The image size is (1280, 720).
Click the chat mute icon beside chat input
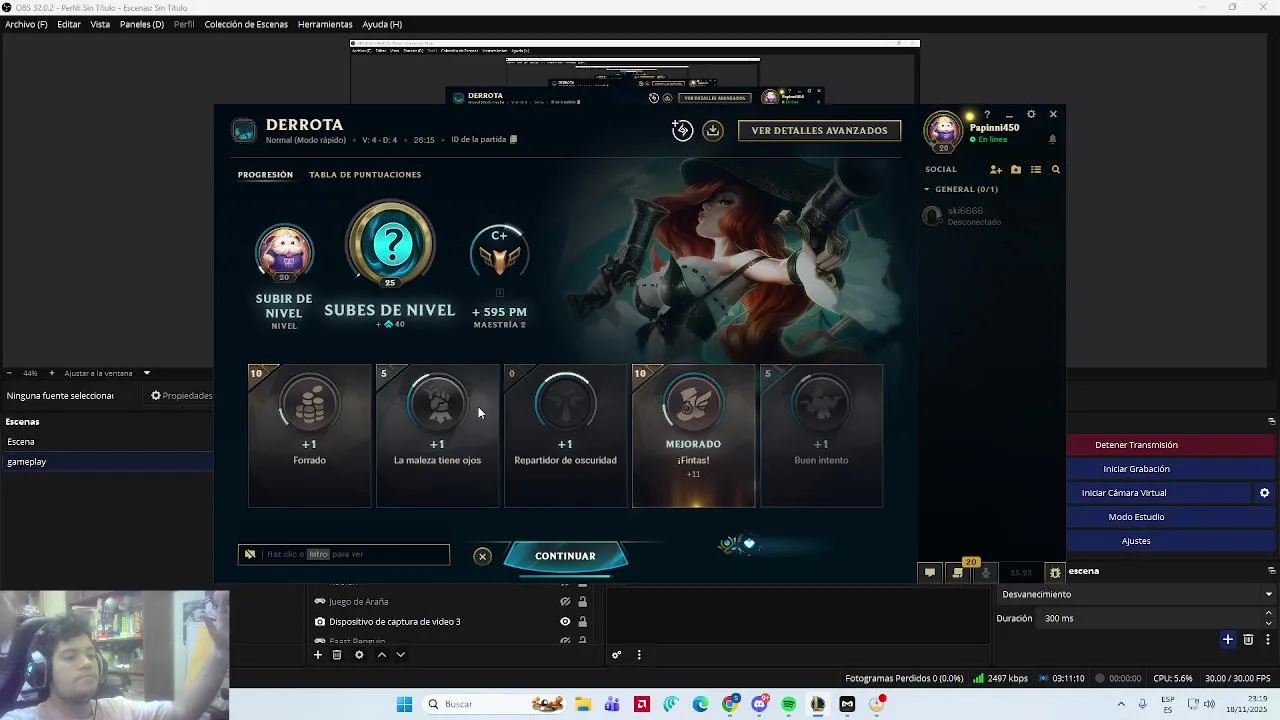coord(250,554)
